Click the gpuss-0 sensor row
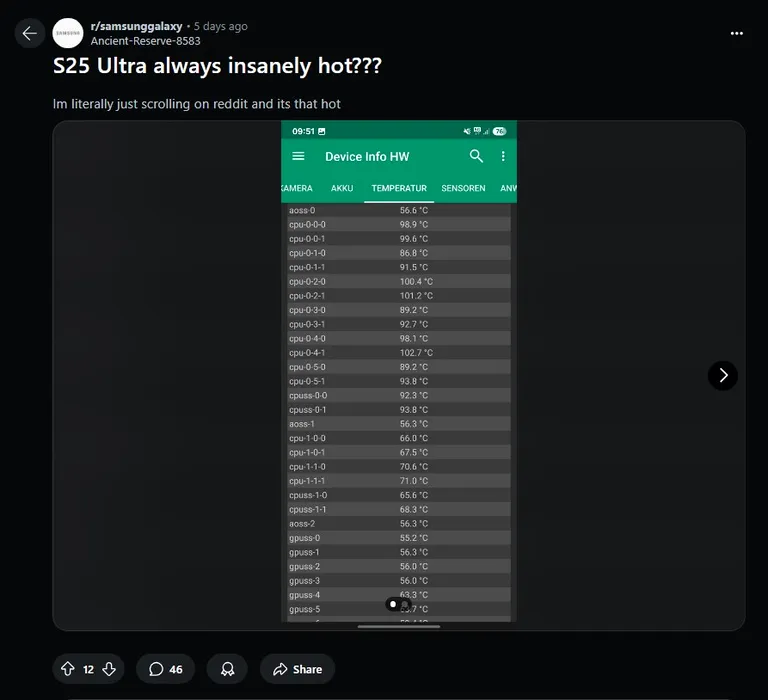The height and width of the screenshot is (700, 768). (399, 538)
